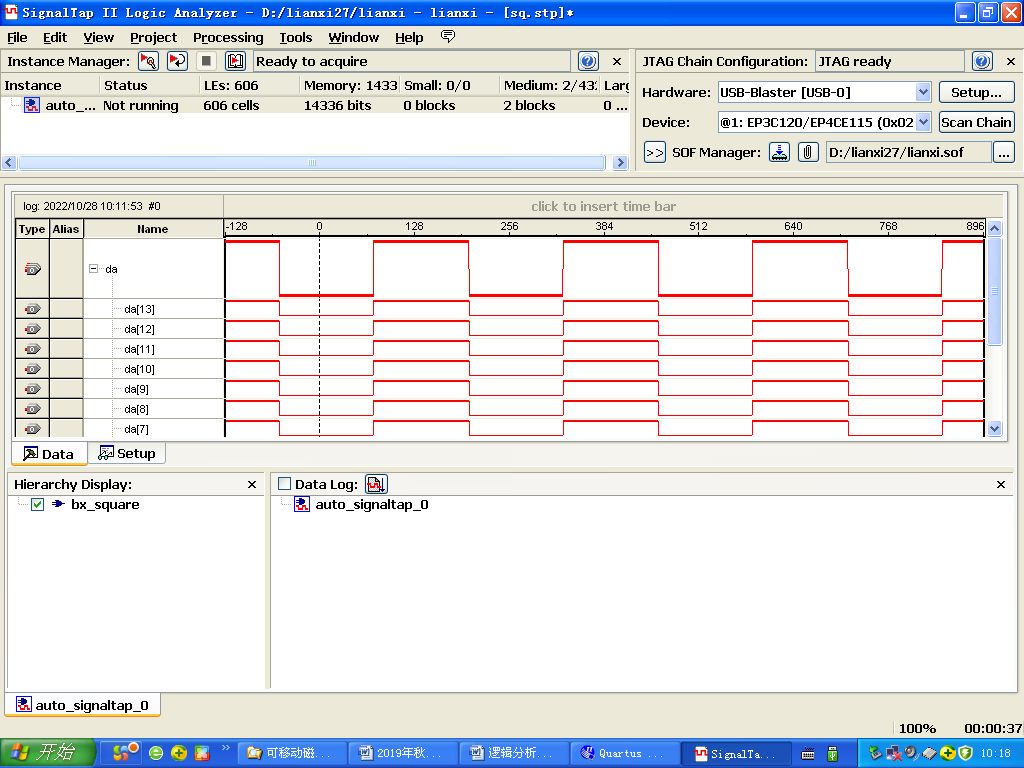The height and width of the screenshot is (768, 1024).
Task: Click the SOF Manager program device icon
Action: pyautogui.click(x=780, y=152)
